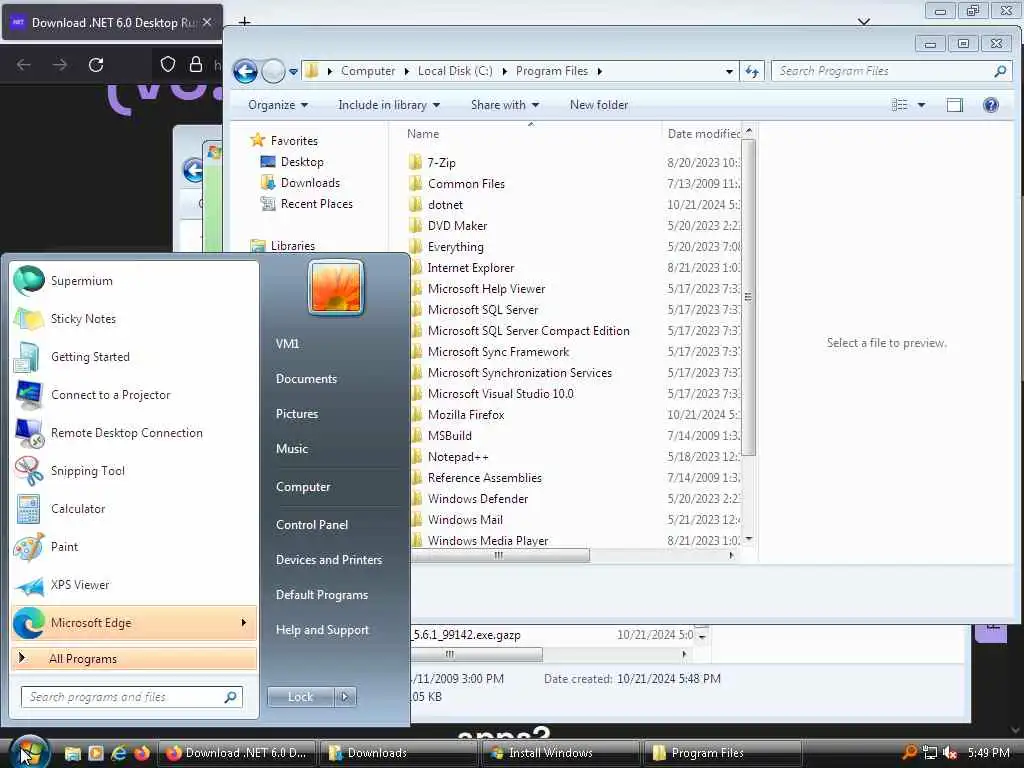The height and width of the screenshot is (768, 1024).
Task: Click volume muted tray icon
Action: (950, 753)
